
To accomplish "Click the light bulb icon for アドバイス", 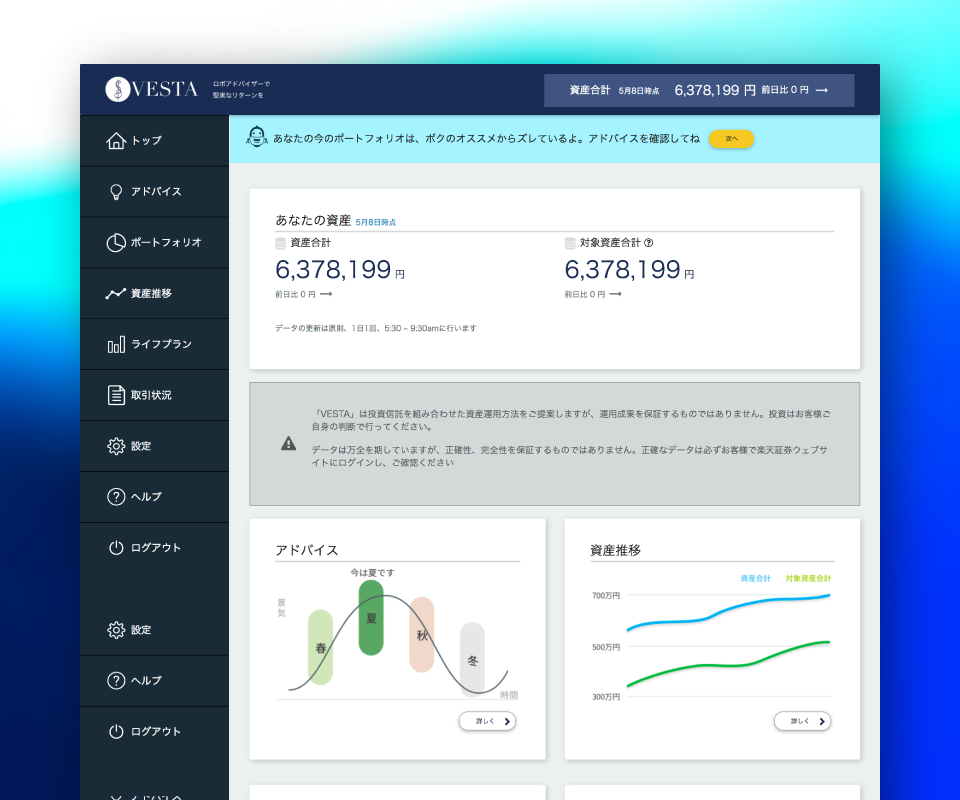I will coord(116,192).
